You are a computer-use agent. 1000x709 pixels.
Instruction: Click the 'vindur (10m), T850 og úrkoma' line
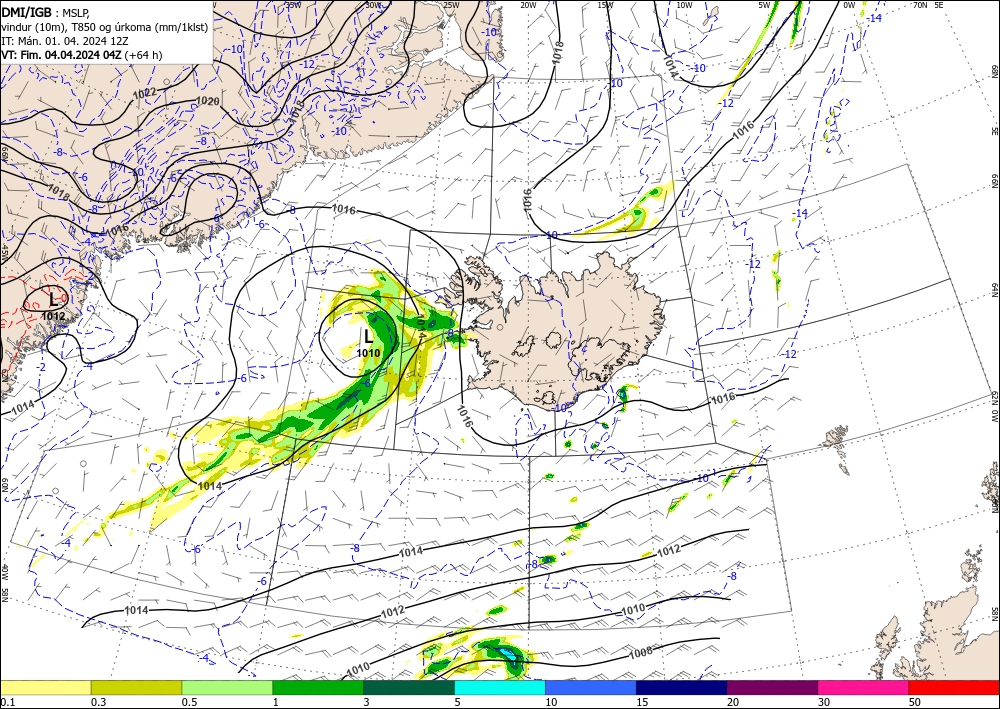[105, 26]
